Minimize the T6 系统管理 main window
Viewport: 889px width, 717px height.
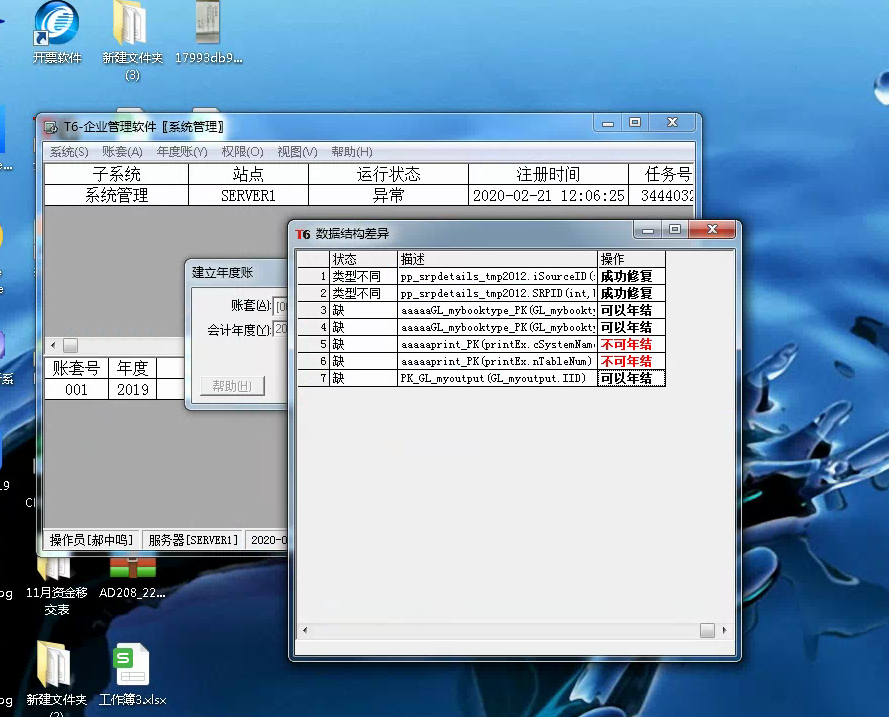[608, 122]
